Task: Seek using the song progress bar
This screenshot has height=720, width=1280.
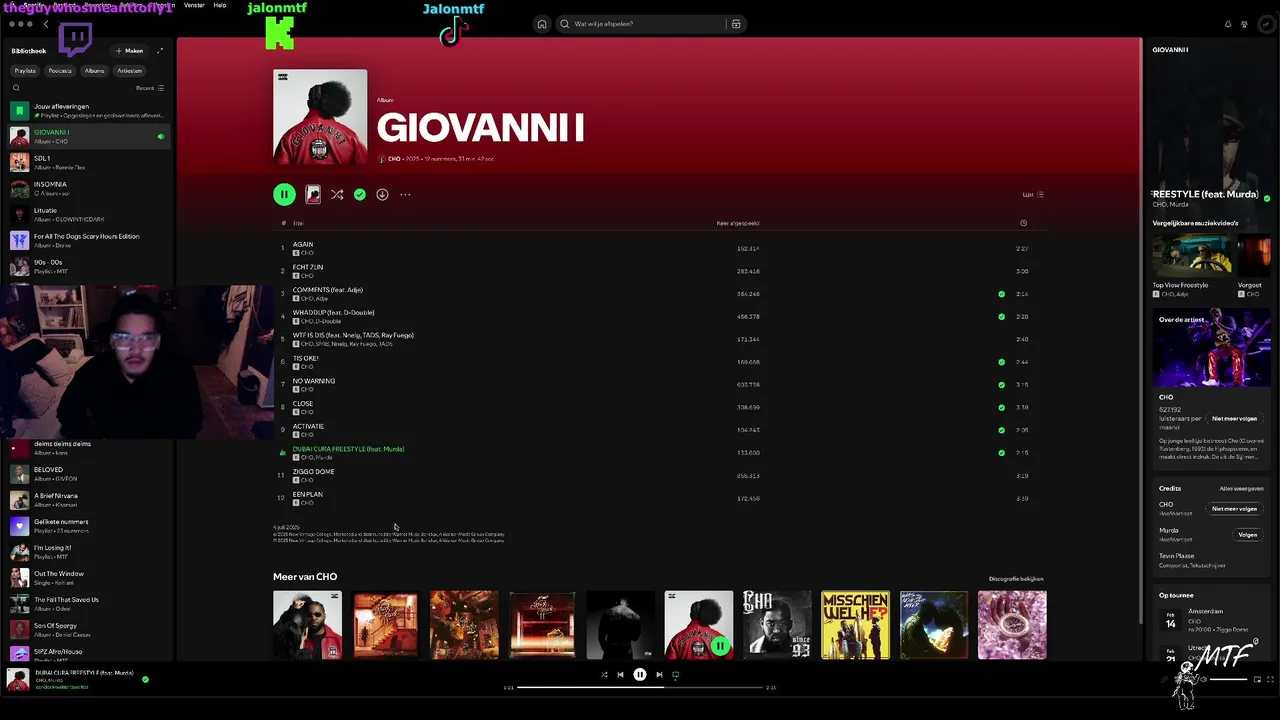Action: pos(640,688)
